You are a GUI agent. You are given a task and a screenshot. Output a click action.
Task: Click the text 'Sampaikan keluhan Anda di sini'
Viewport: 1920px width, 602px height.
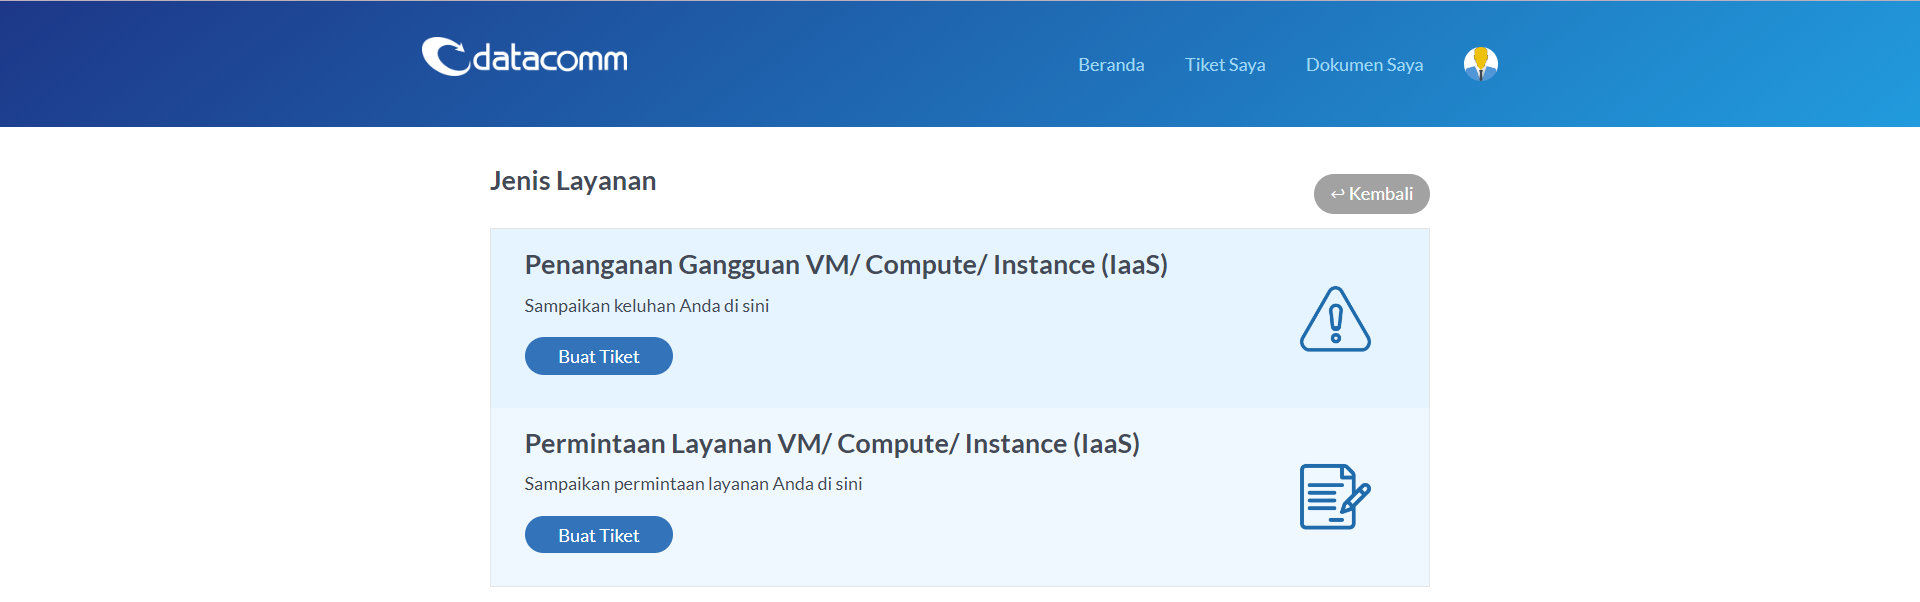tap(646, 306)
